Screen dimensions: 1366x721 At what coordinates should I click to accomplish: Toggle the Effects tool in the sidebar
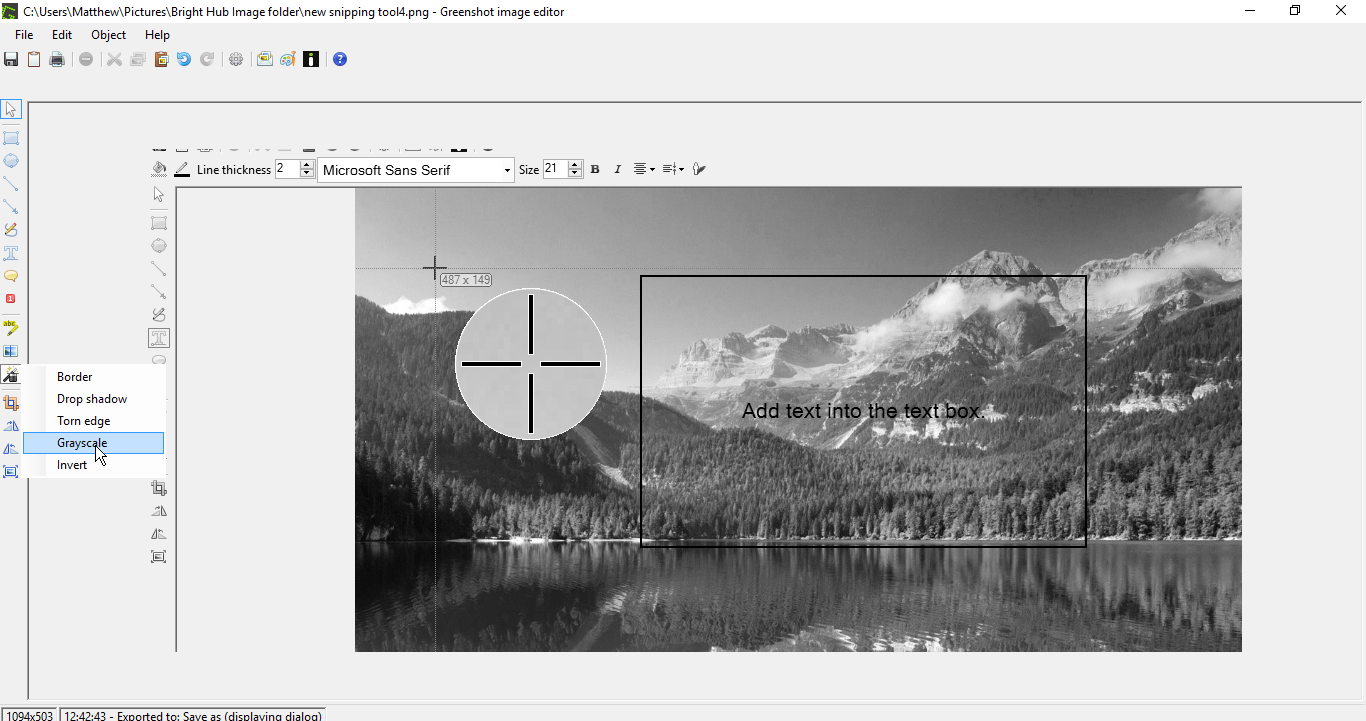11,375
